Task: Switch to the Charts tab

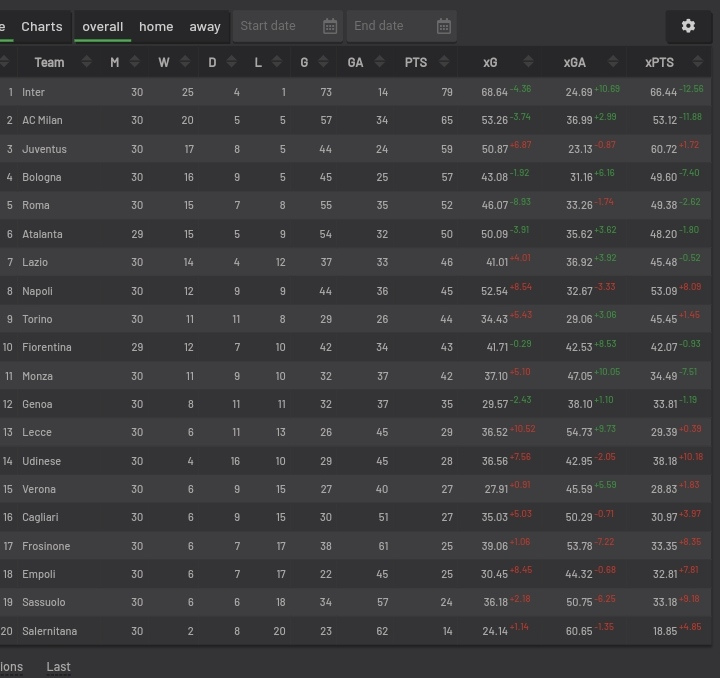Action: pos(42,27)
